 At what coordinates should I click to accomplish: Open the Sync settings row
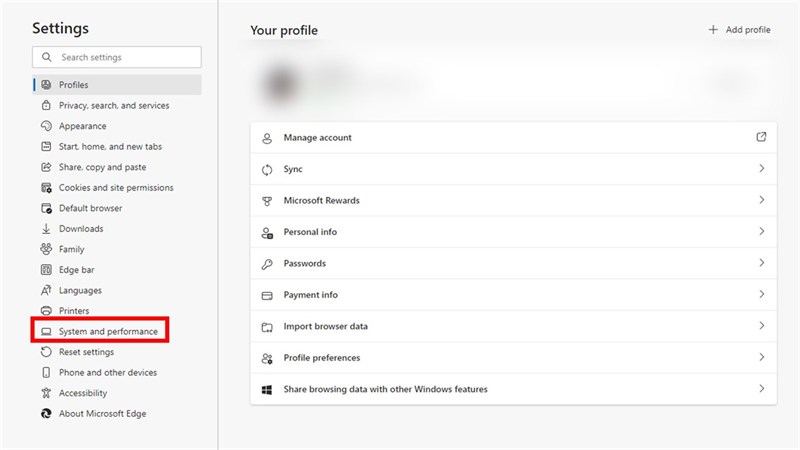[513, 169]
